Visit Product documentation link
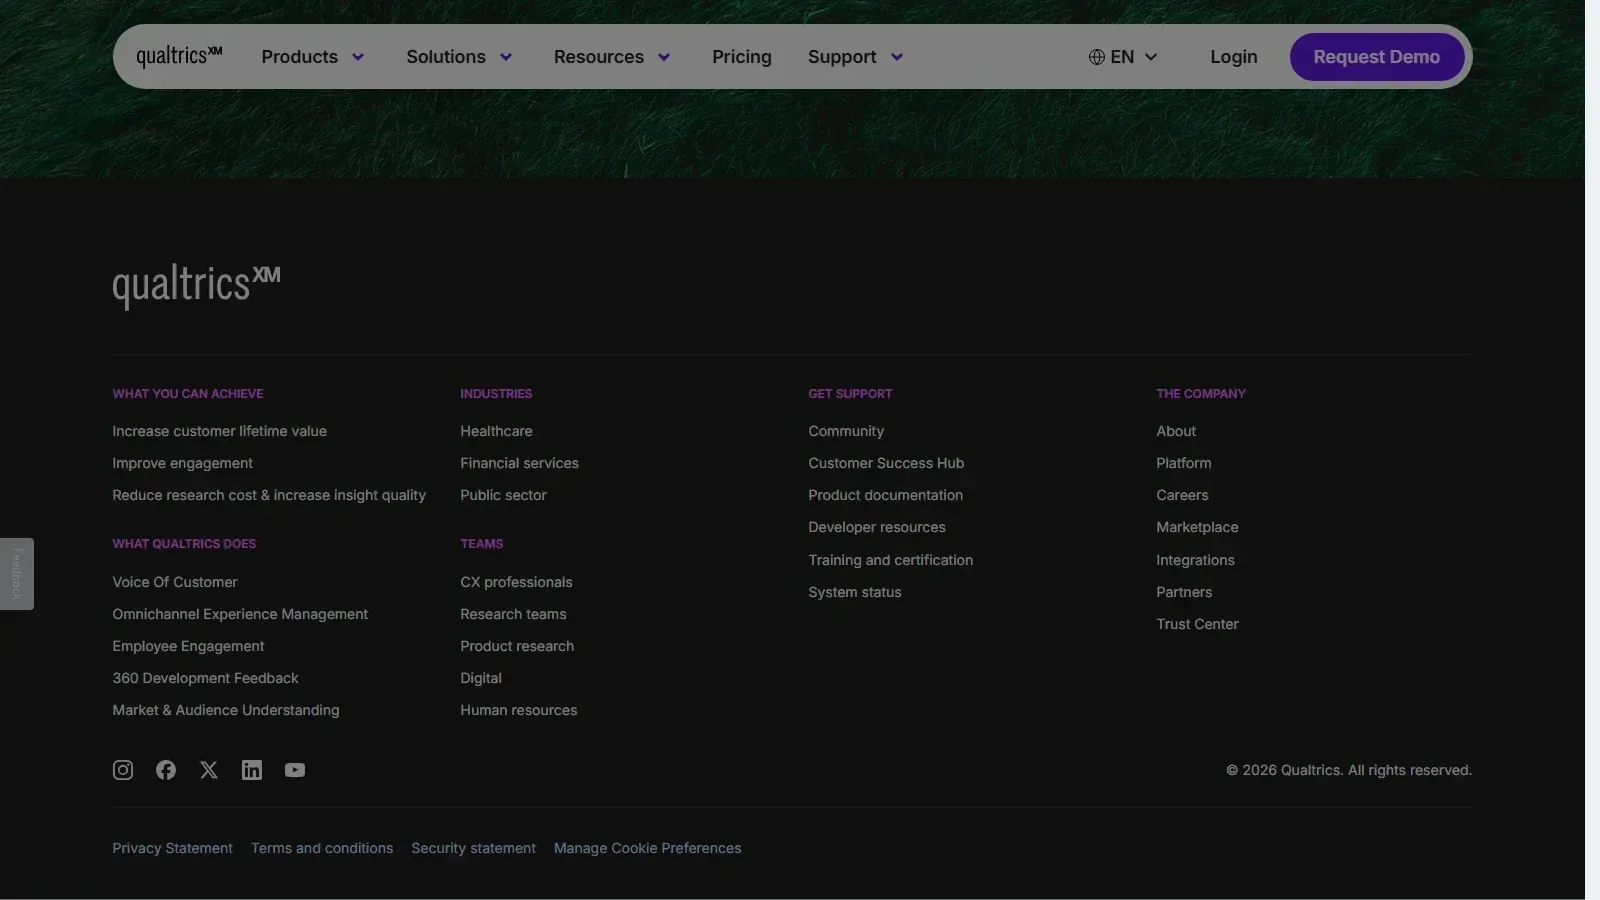This screenshot has width=1600, height=900. 885,495
